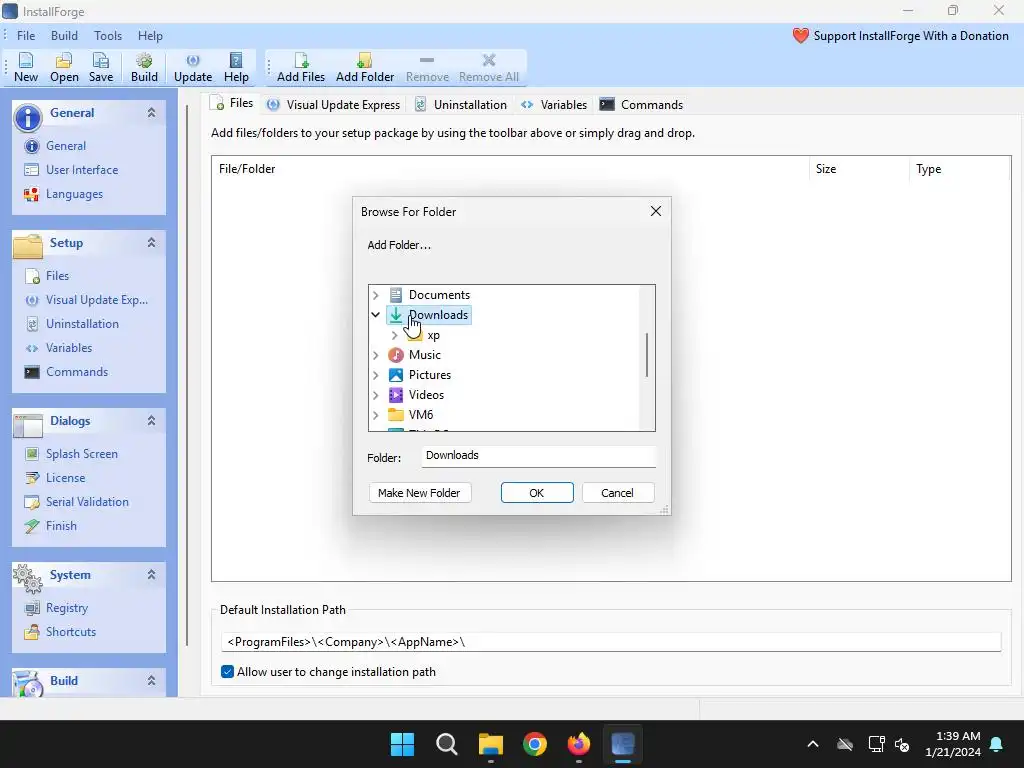Switch to the Variables tab
The width and height of the screenshot is (1024, 768).
point(554,104)
